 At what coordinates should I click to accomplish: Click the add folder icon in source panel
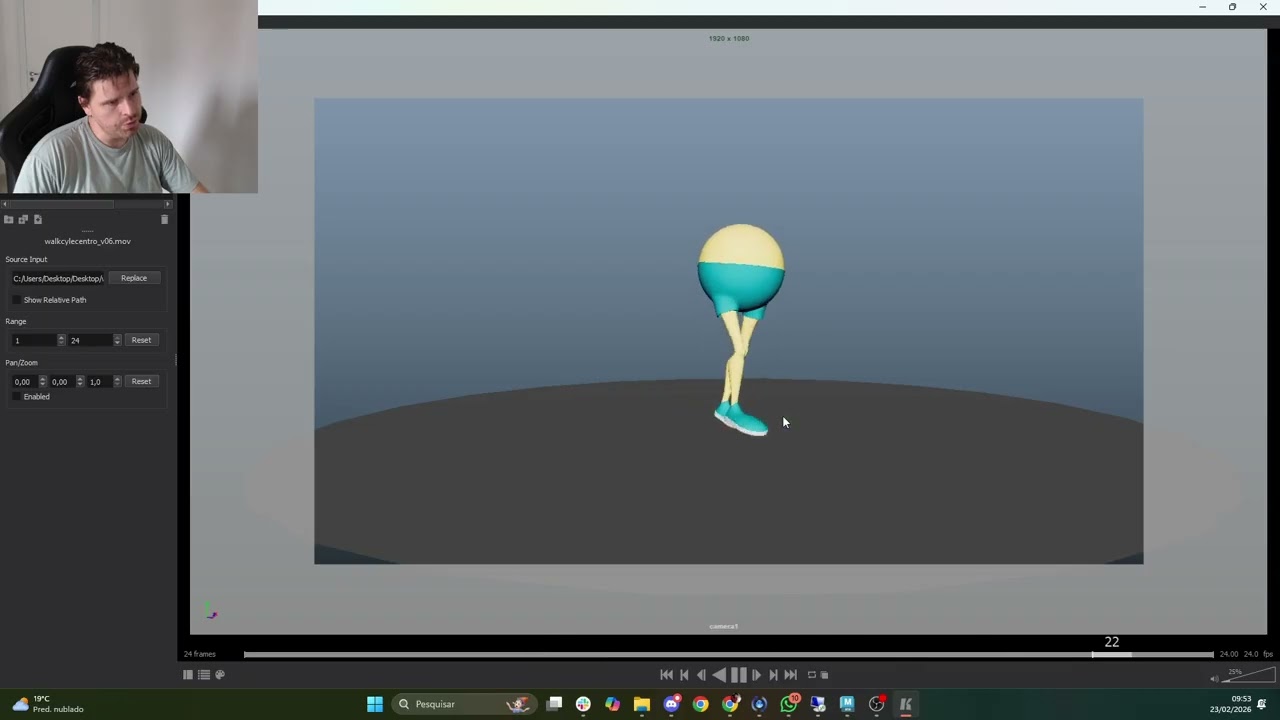(x=9, y=219)
